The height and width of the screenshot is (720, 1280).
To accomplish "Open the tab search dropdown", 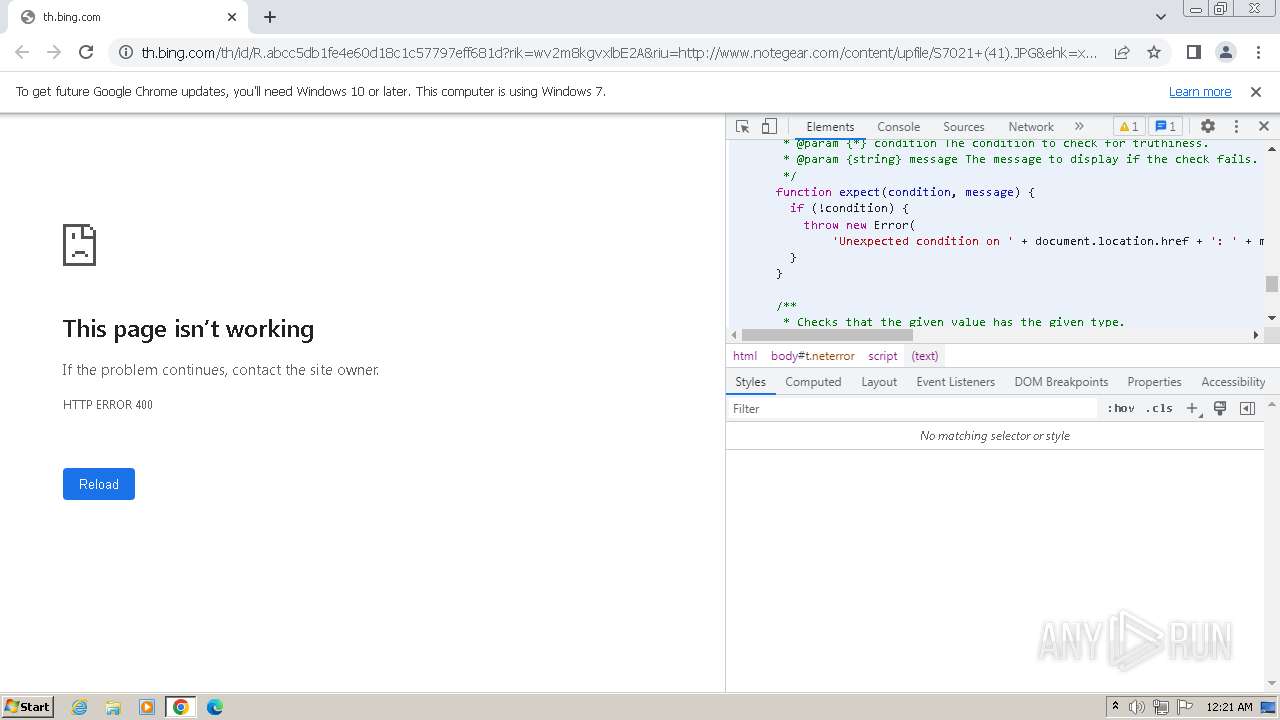I will 1160,17.
